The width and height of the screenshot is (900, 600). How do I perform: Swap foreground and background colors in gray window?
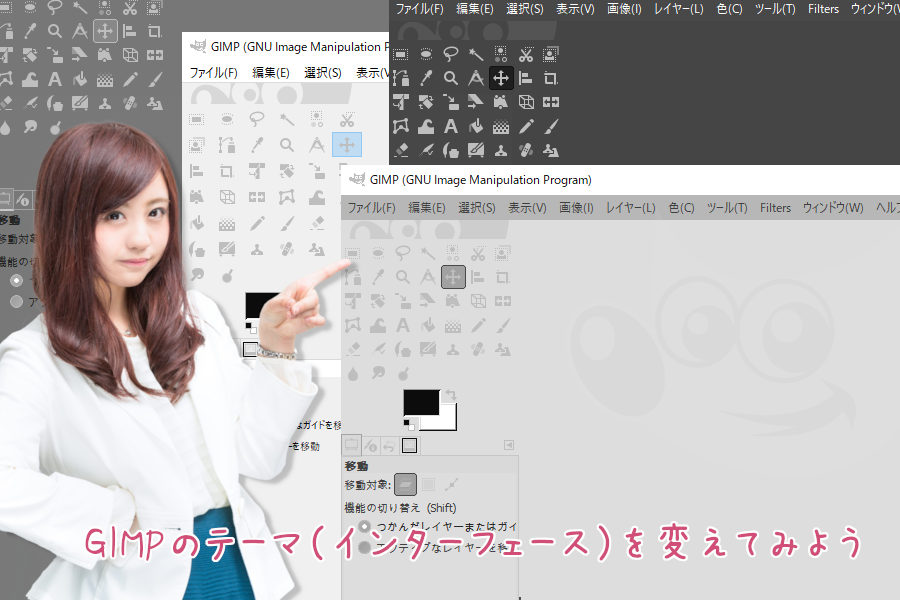[x=451, y=394]
